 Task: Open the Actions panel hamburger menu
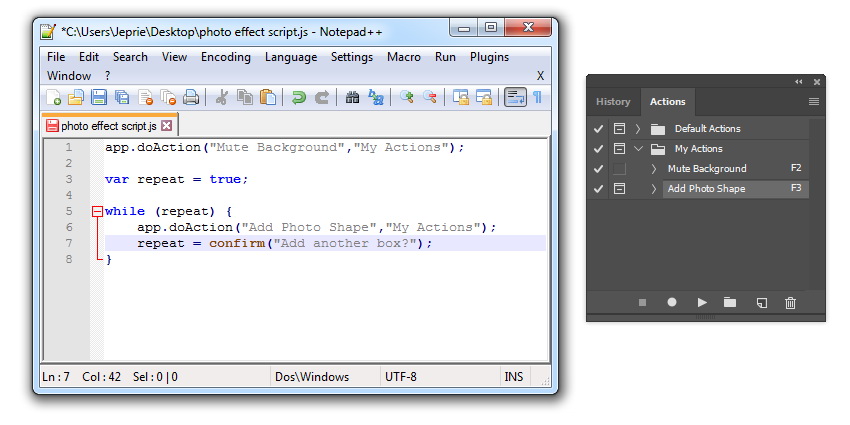click(813, 101)
